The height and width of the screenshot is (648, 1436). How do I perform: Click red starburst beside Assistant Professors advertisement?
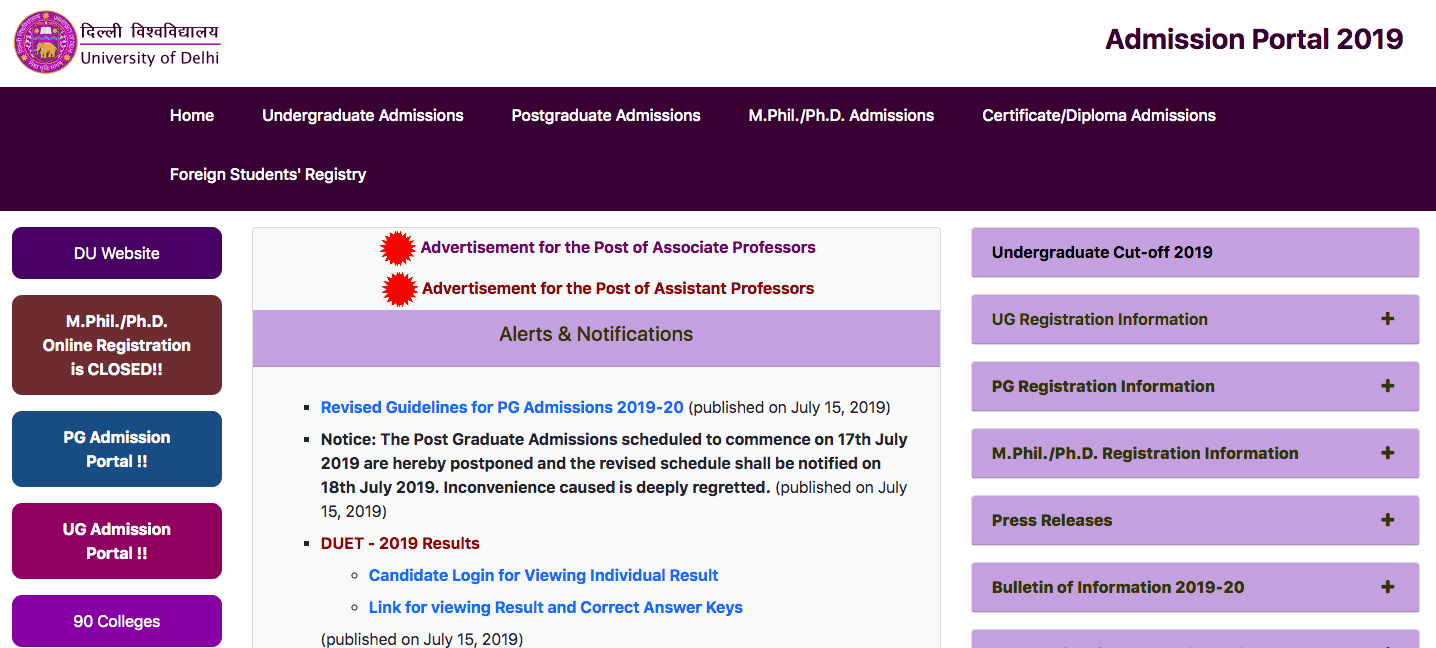click(400, 289)
